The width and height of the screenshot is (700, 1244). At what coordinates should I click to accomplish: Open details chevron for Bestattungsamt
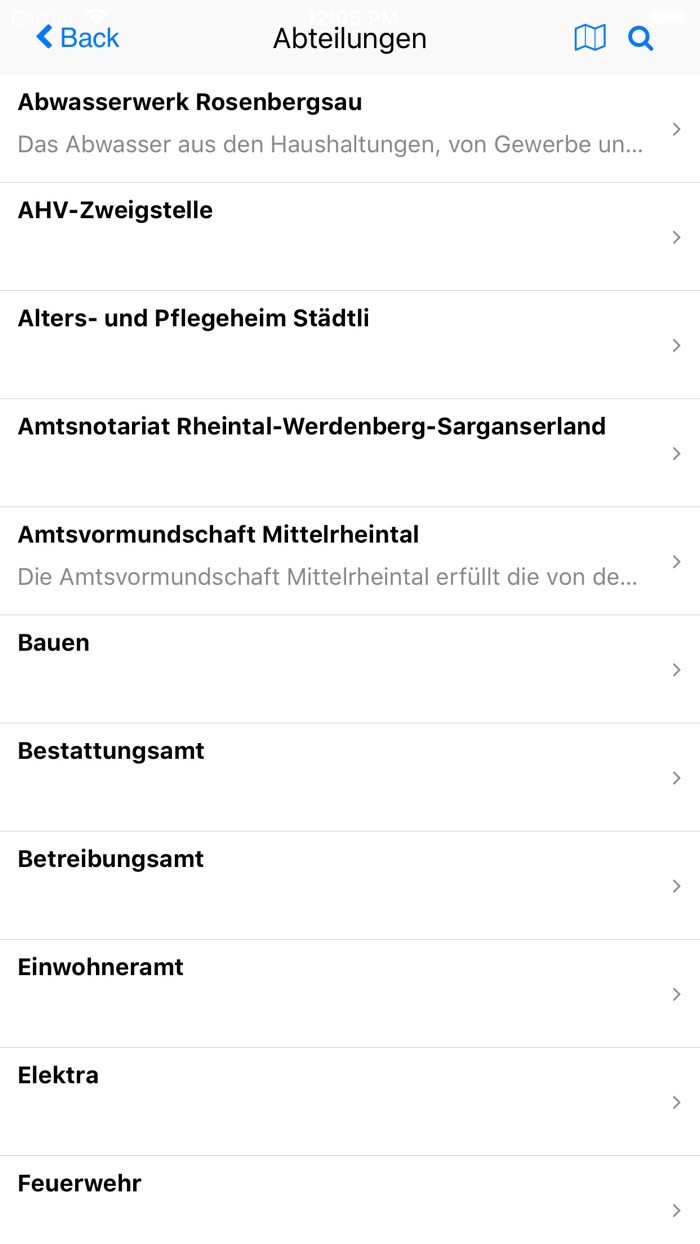(x=676, y=777)
